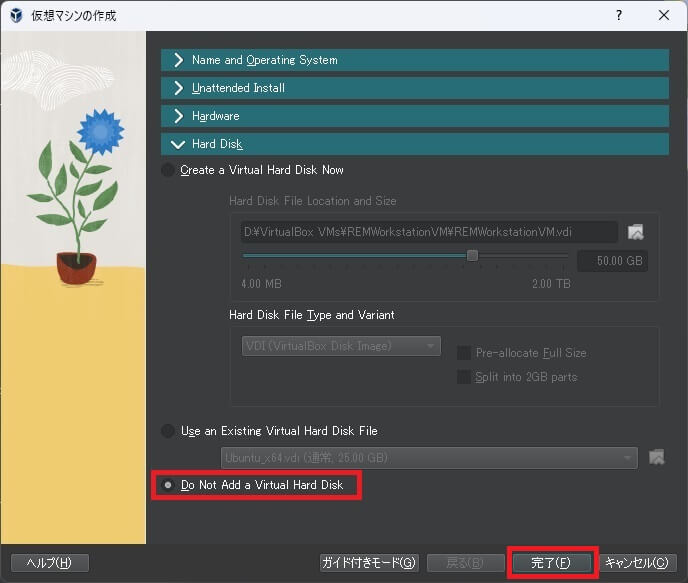The image size is (688, 583).
Task: Select Create a Virtual Hard Disk Now
Action: click(x=254, y=170)
